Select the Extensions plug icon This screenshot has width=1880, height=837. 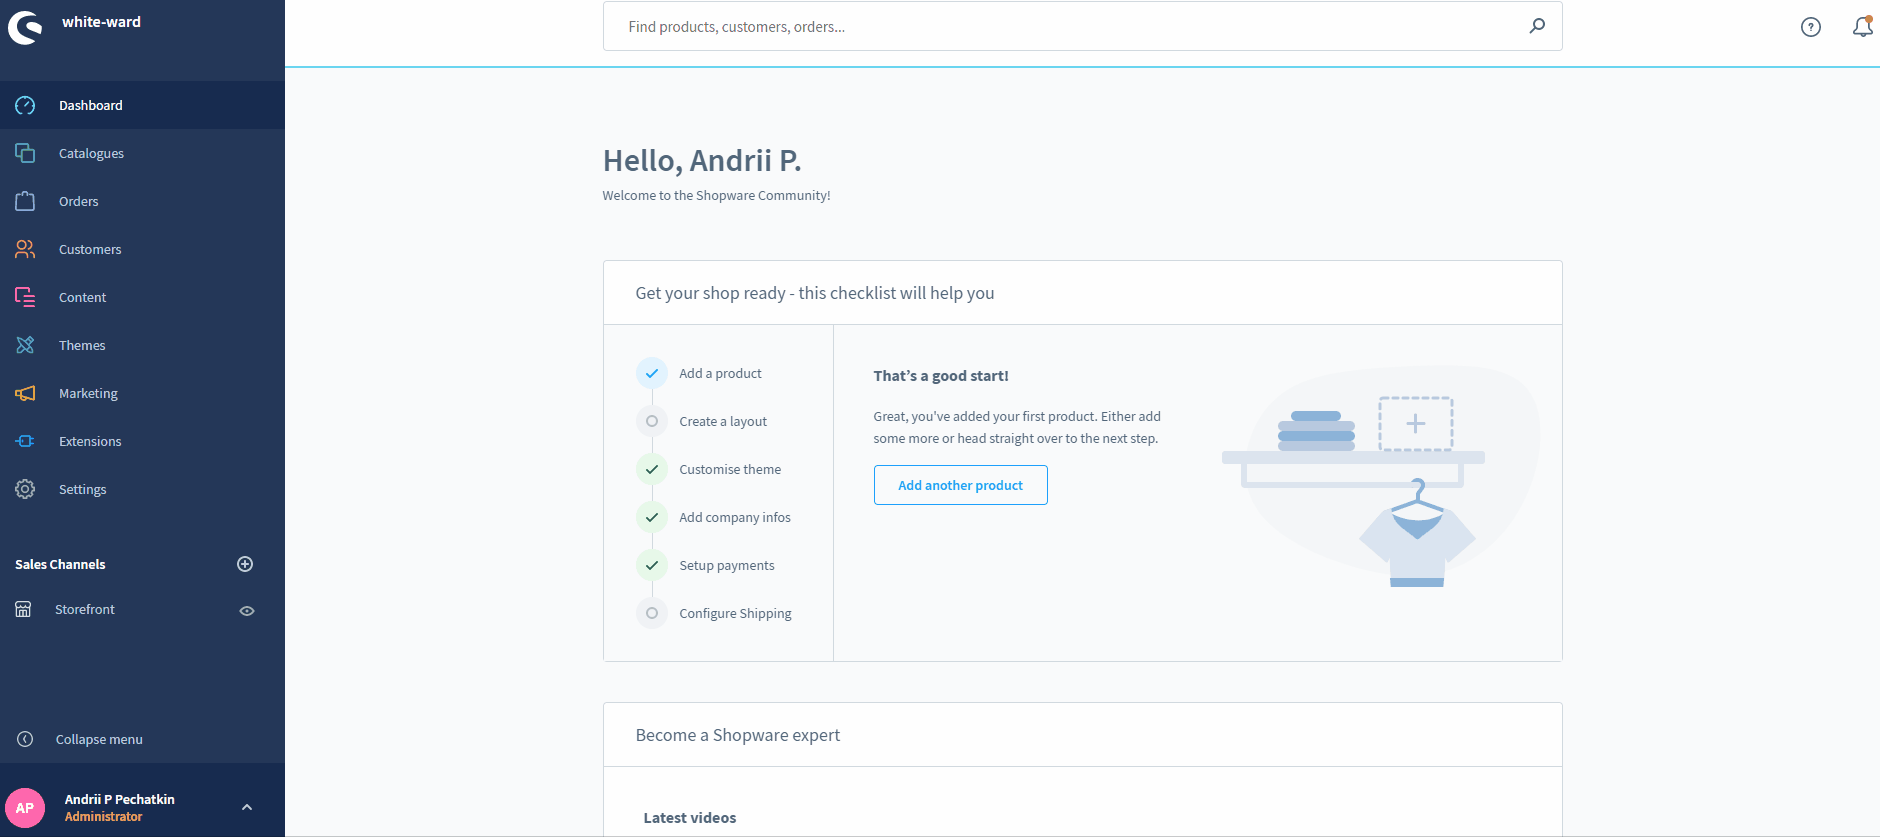pyautogui.click(x=25, y=441)
